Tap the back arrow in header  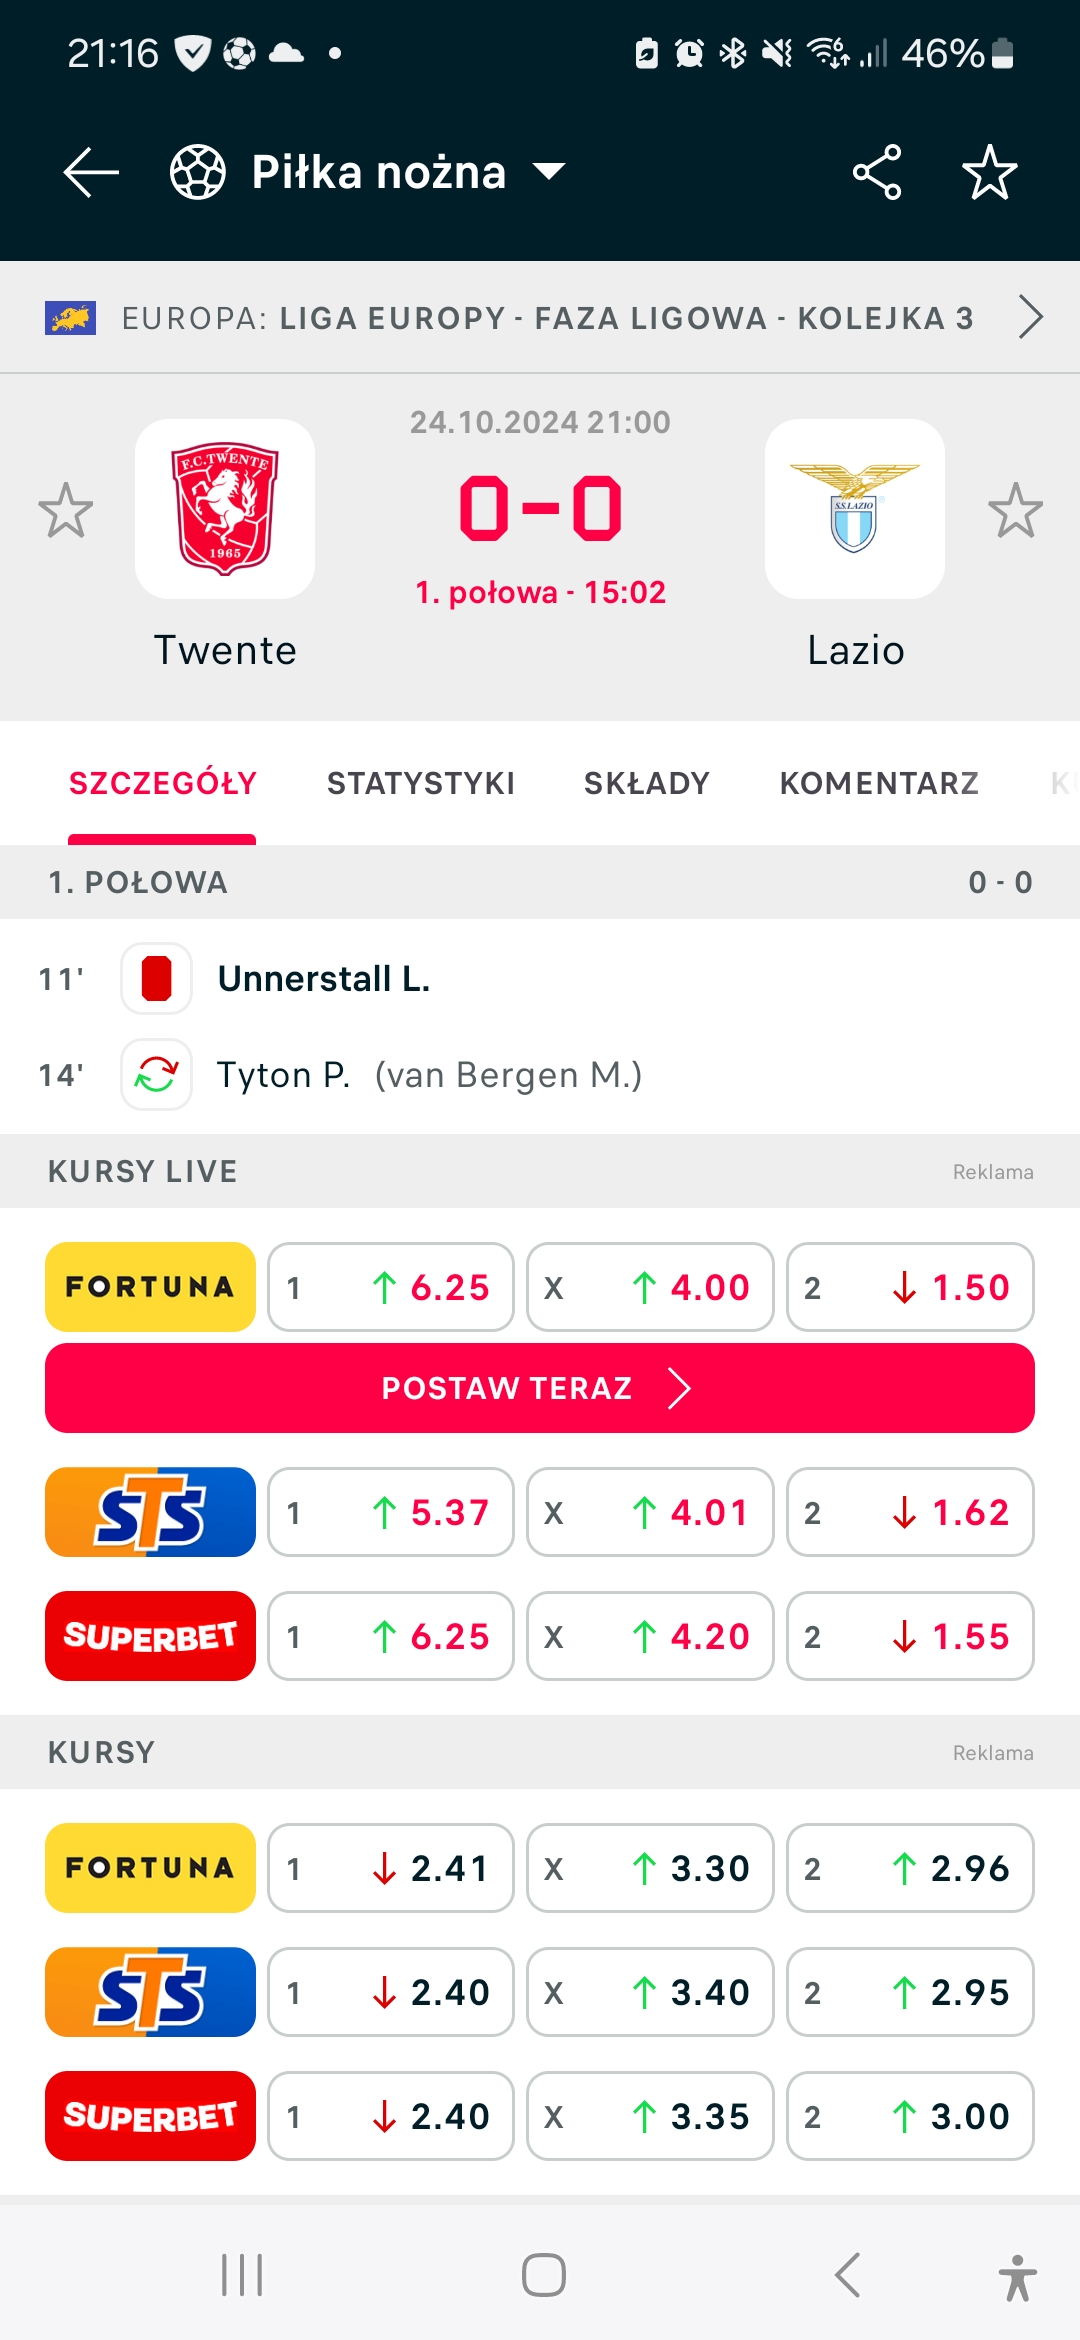pyautogui.click(x=91, y=172)
